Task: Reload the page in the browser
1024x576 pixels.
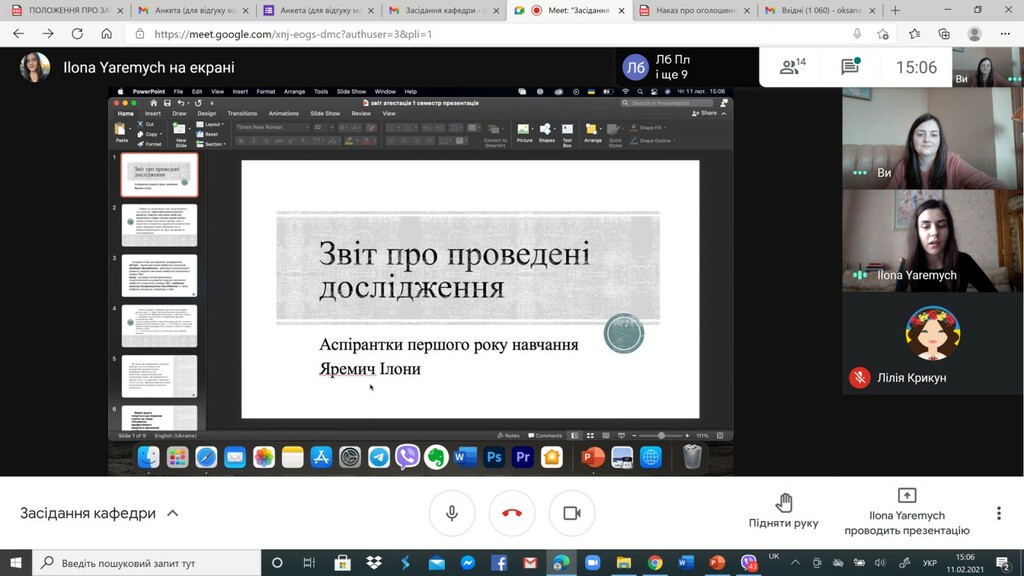Action: 77,33
